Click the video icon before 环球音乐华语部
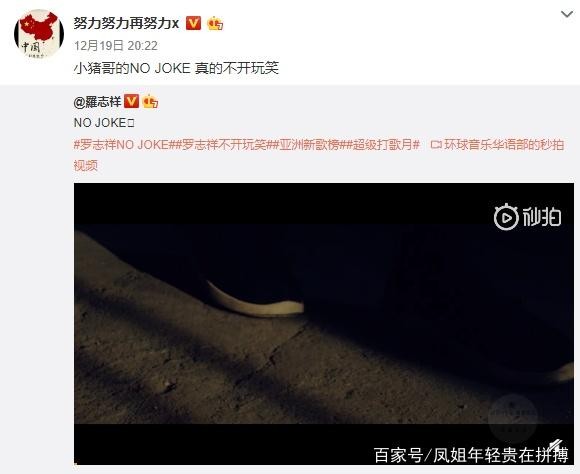 (436, 145)
